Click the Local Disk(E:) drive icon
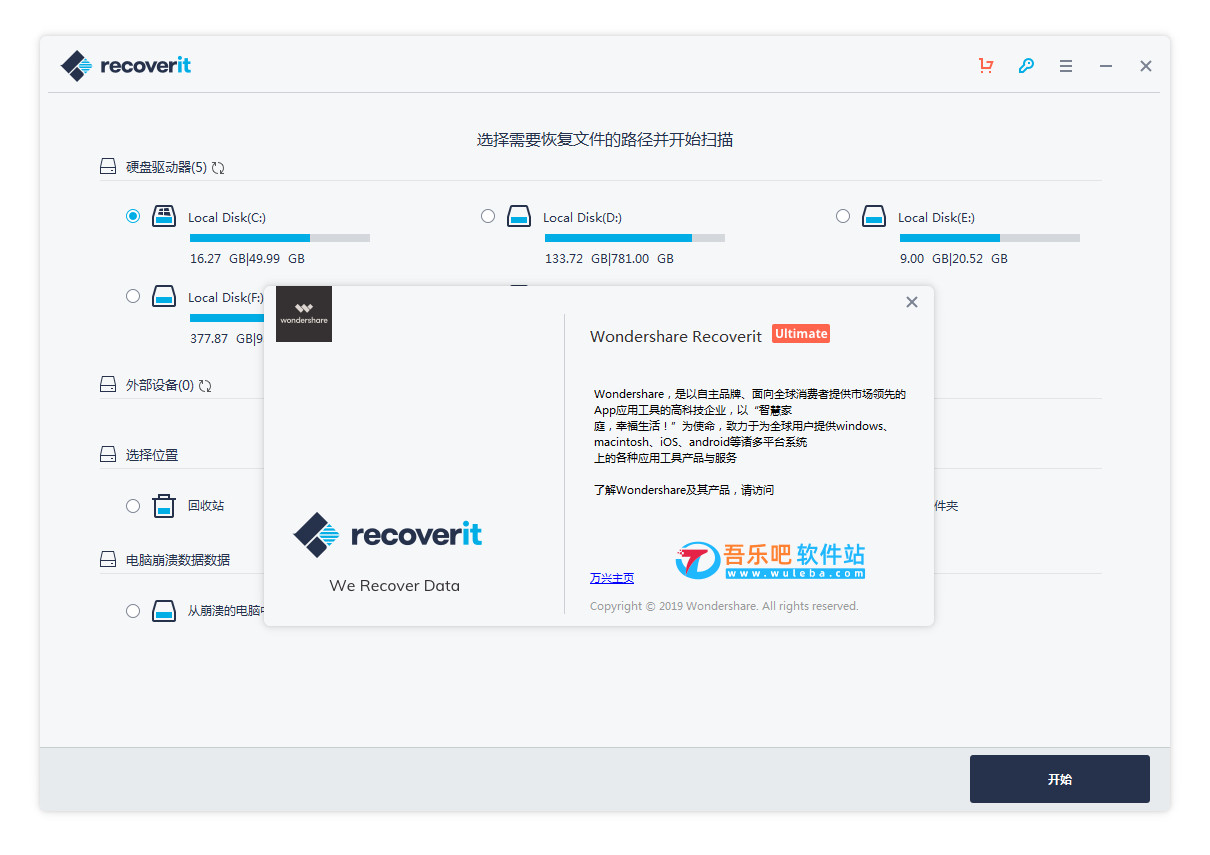1210x855 pixels. click(x=873, y=216)
